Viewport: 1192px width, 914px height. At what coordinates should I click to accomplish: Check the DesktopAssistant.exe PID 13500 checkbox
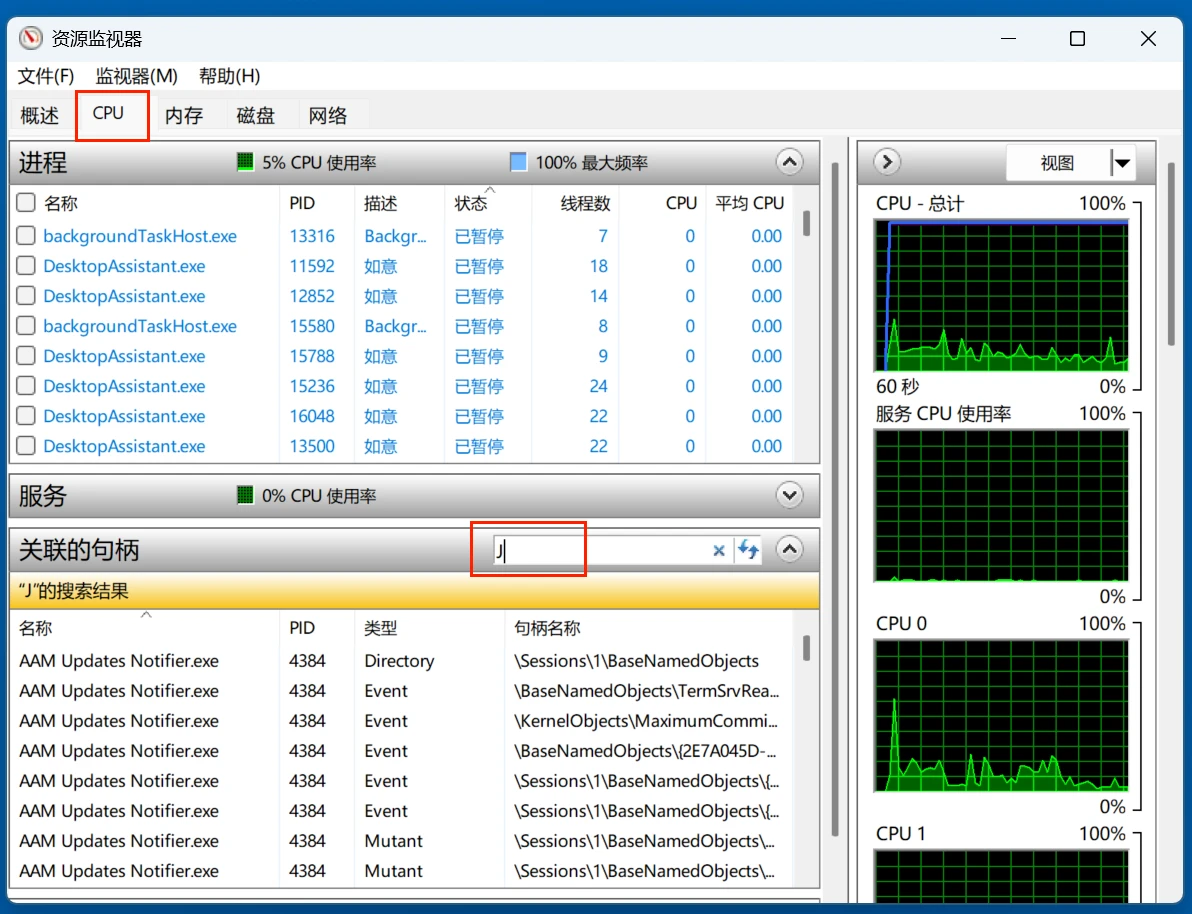click(x=26, y=446)
